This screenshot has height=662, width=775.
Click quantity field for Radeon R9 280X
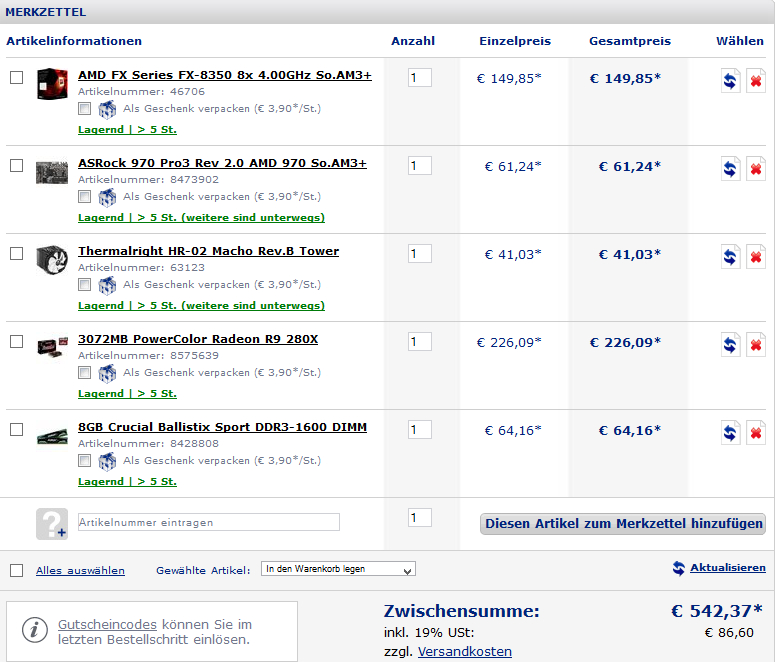click(x=420, y=342)
